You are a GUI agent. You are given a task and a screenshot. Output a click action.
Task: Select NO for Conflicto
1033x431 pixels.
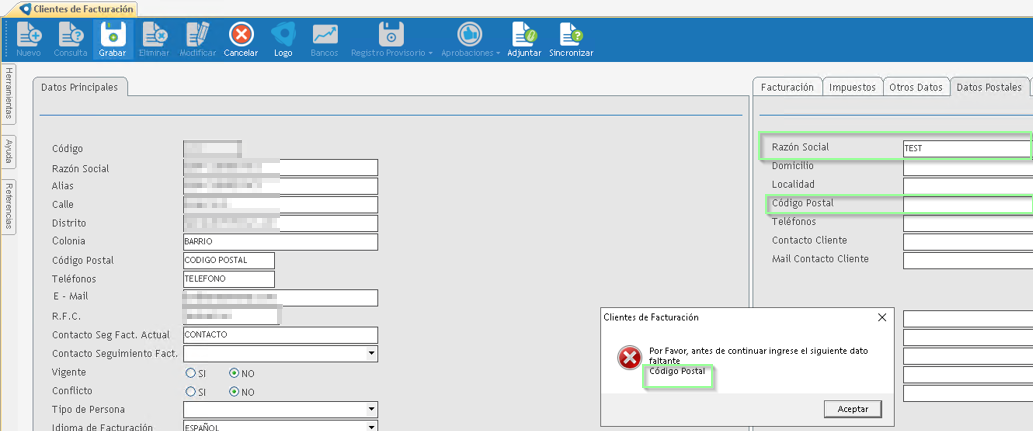tap(234, 391)
